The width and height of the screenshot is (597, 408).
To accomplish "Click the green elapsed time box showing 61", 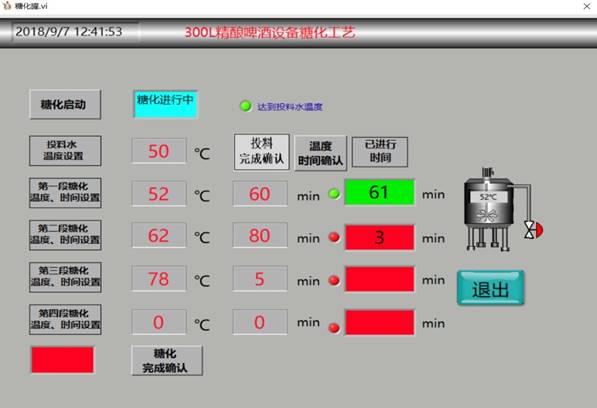I will pyautogui.click(x=379, y=192).
